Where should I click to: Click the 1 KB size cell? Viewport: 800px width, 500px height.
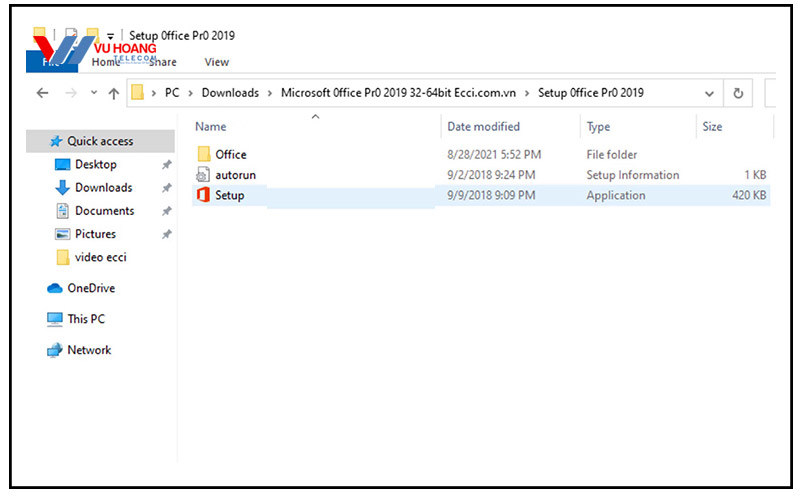coord(755,175)
